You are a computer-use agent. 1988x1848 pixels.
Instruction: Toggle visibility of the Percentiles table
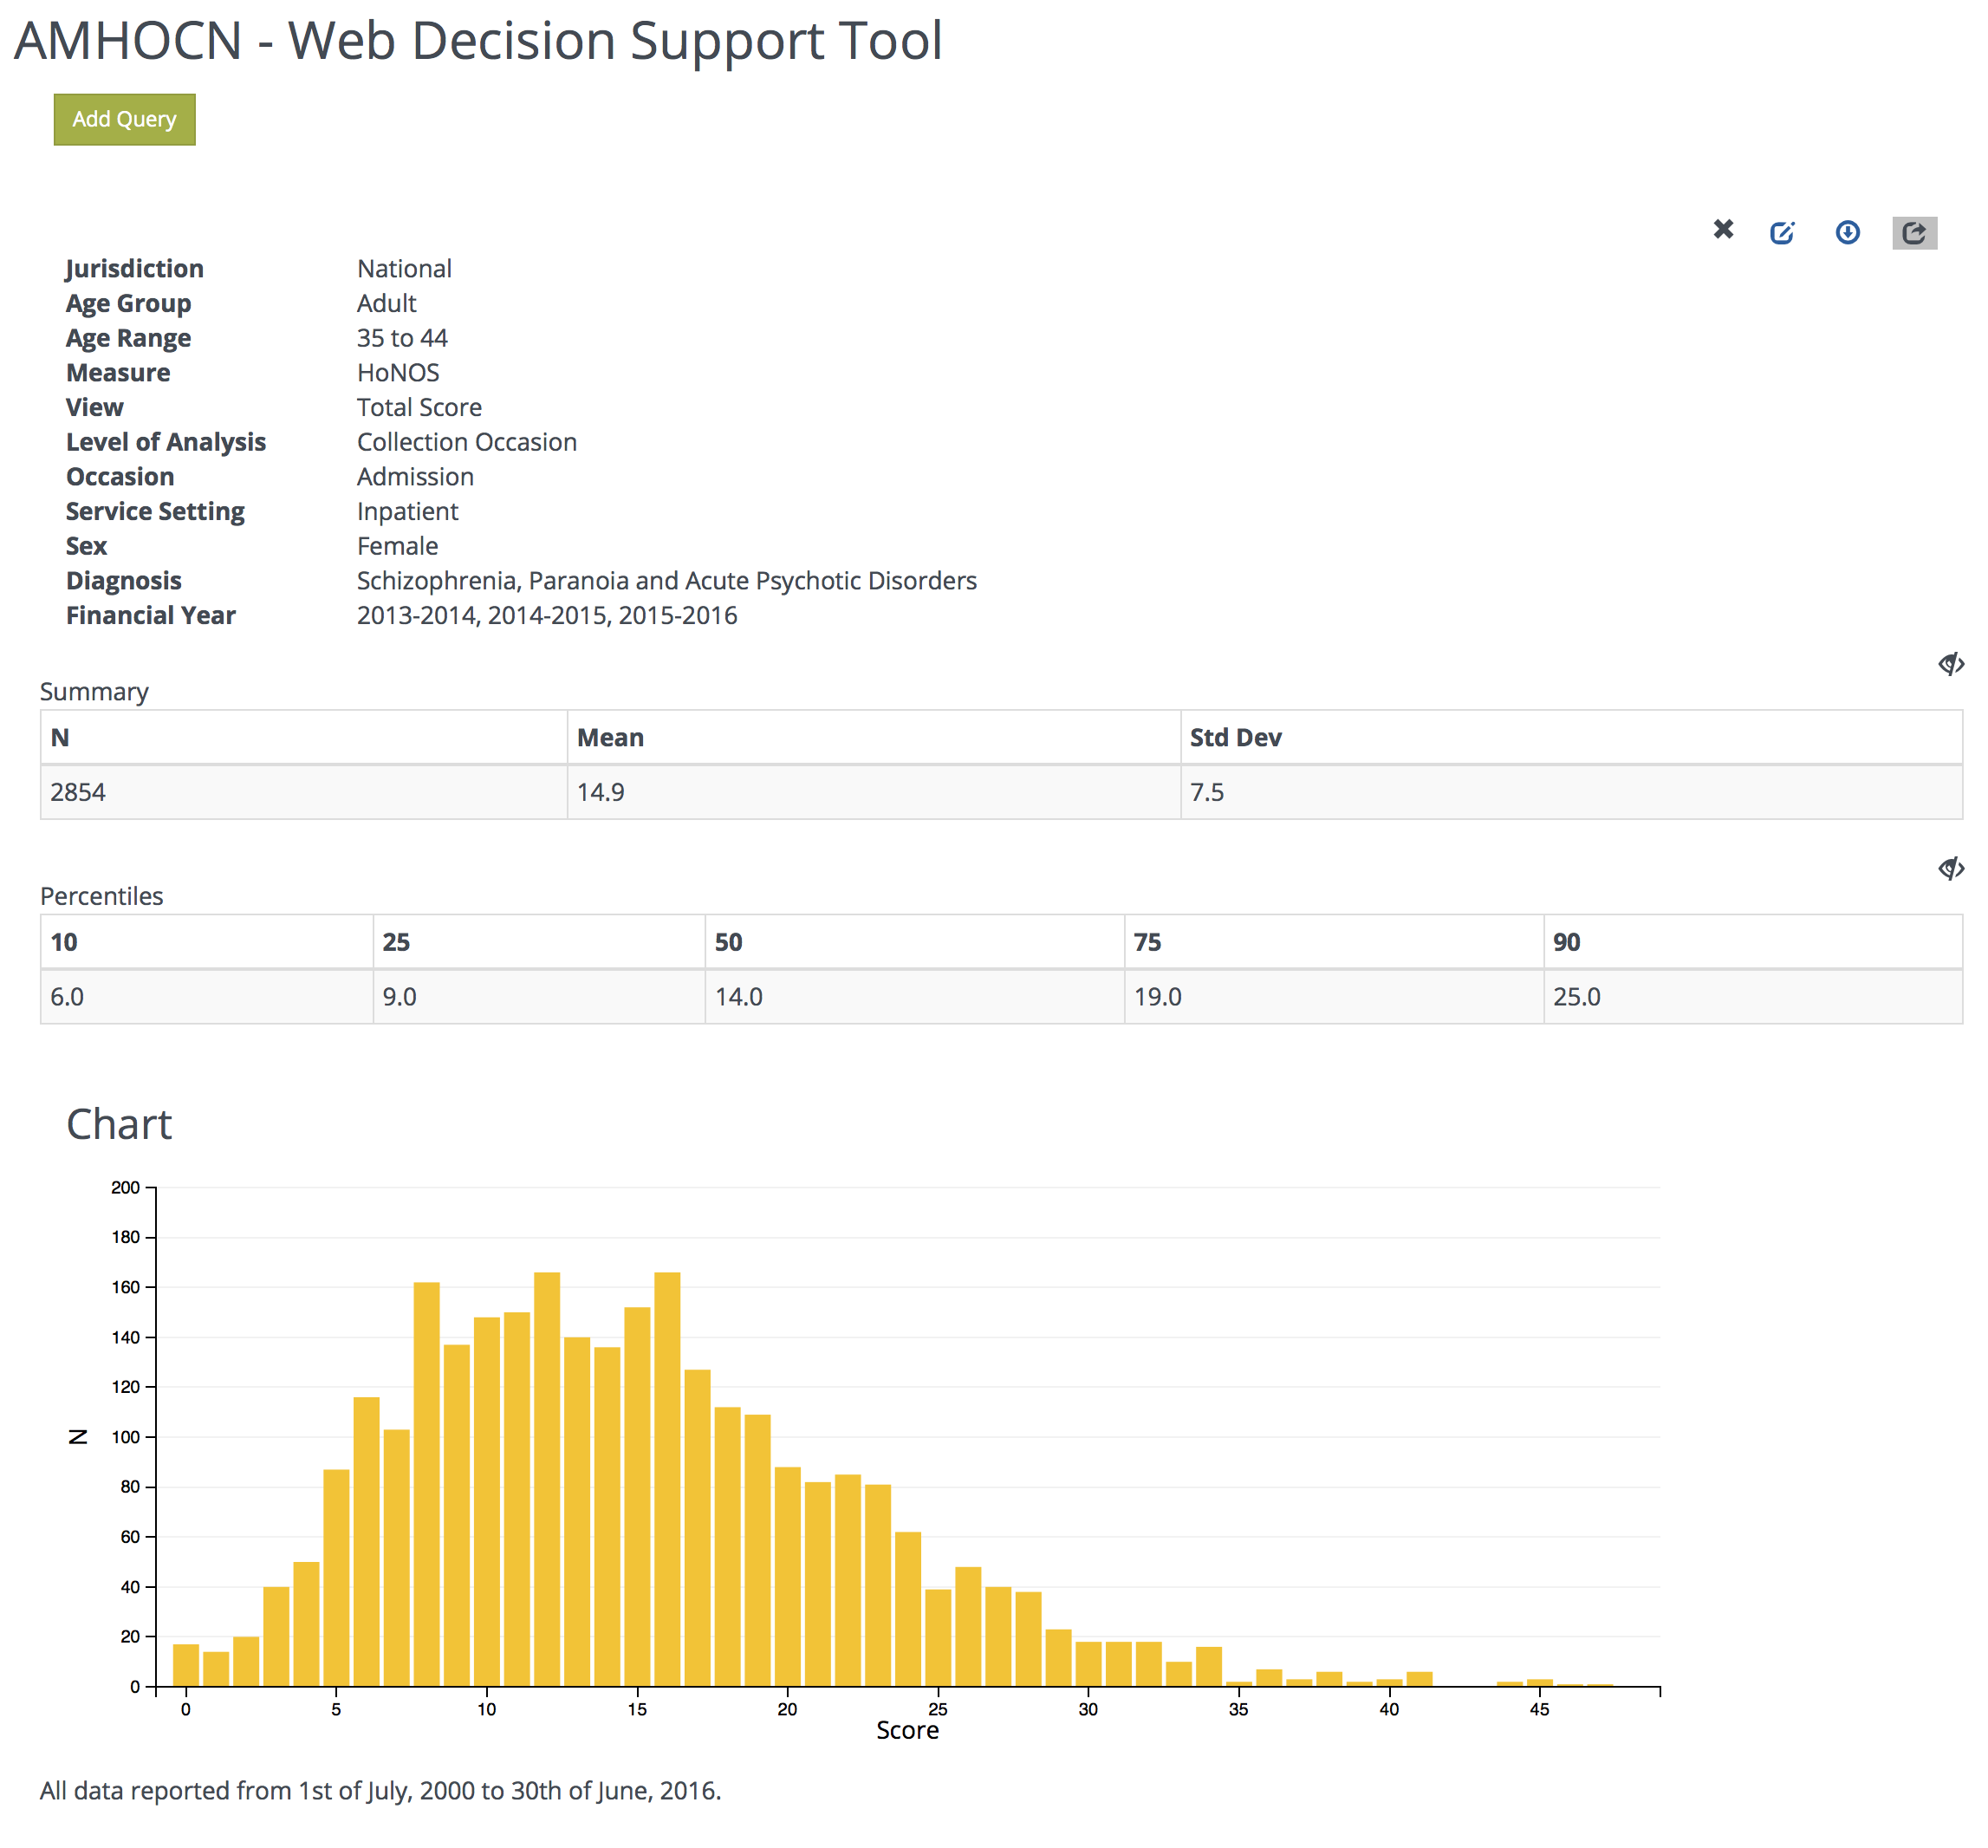tap(1950, 868)
